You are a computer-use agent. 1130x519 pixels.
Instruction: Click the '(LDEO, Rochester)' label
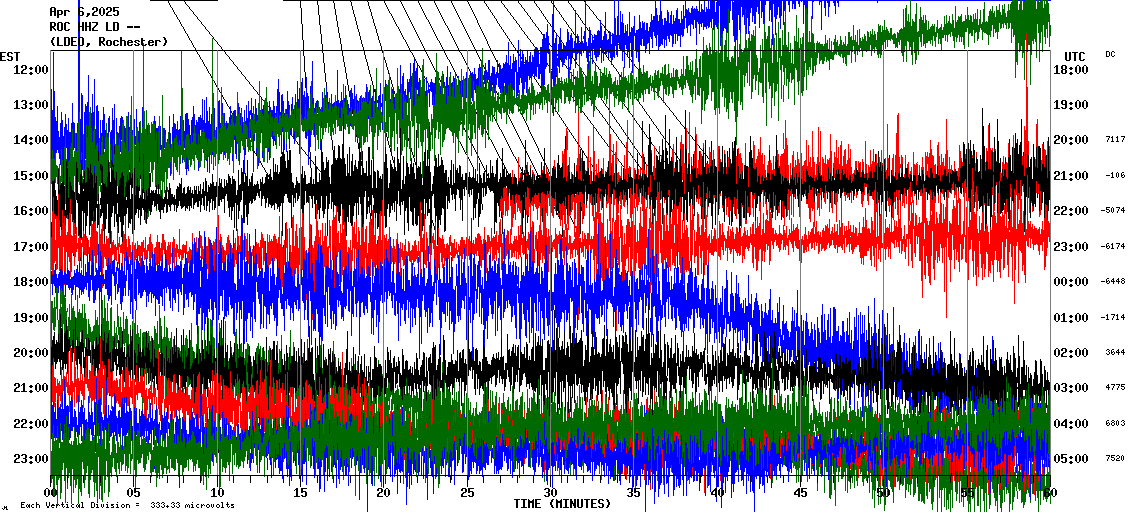pyautogui.click(x=109, y=42)
